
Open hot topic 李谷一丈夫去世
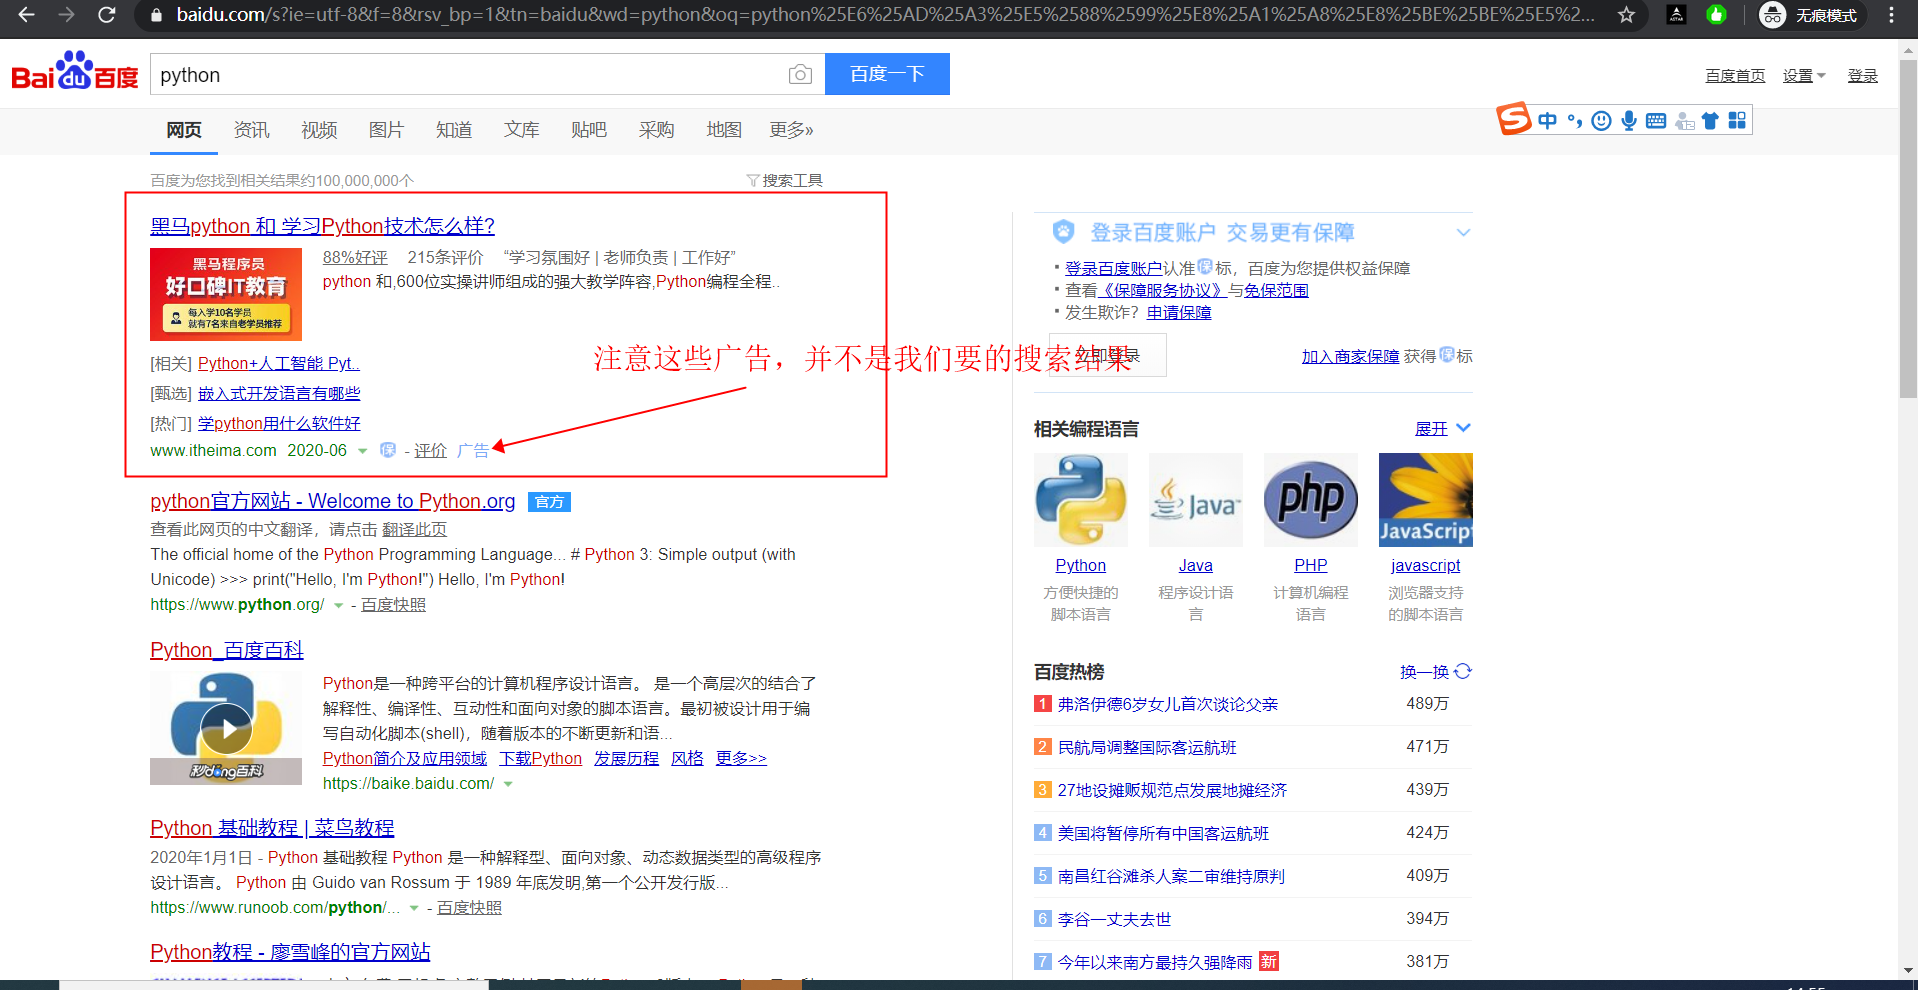1114,919
